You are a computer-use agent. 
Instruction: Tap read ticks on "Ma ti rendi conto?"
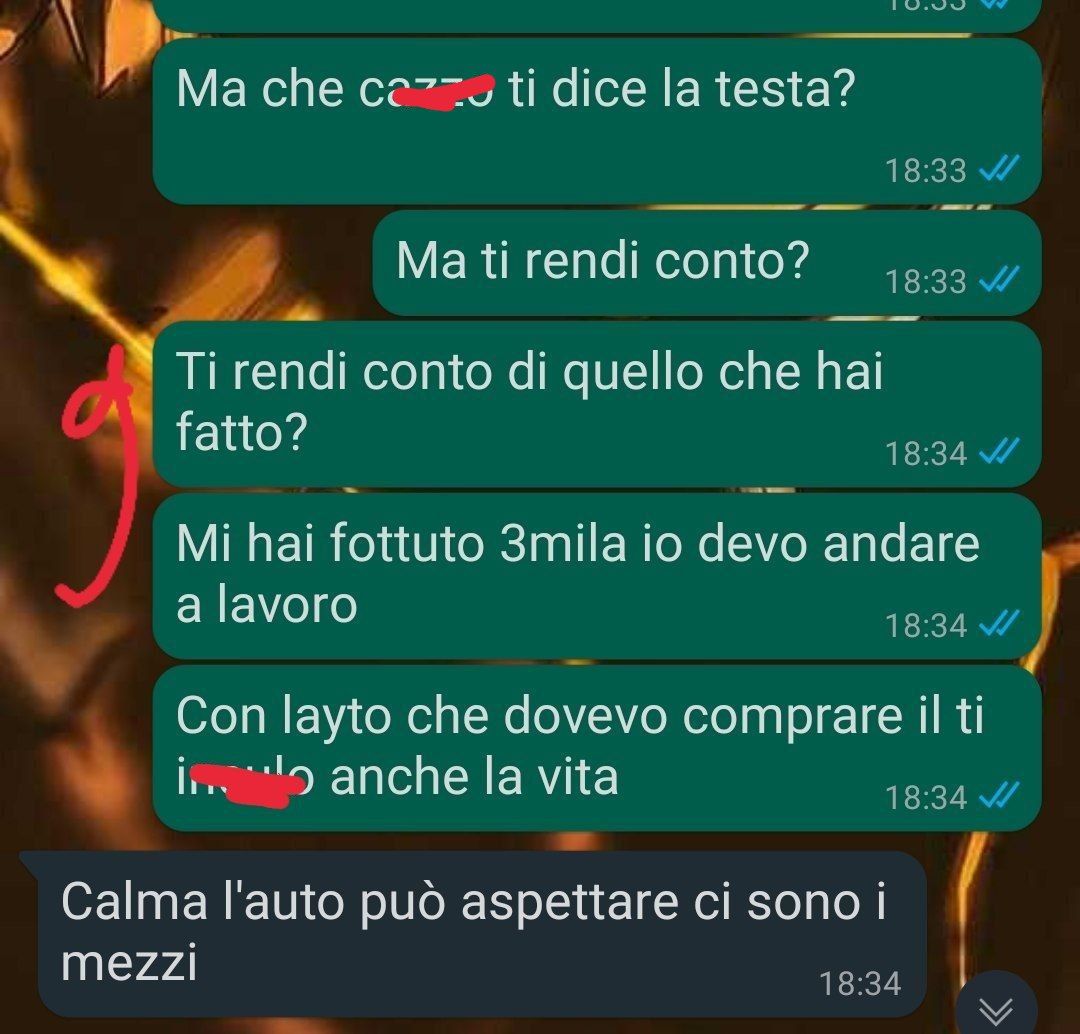[999, 280]
